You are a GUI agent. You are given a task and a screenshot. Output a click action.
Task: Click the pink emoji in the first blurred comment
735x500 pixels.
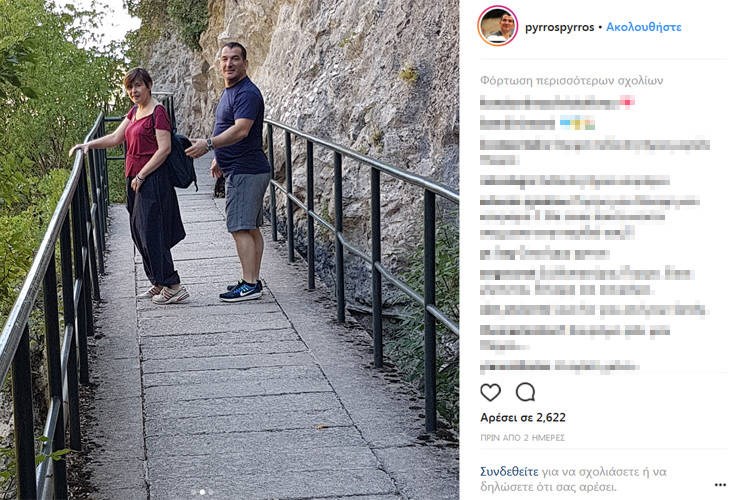(x=628, y=101)
